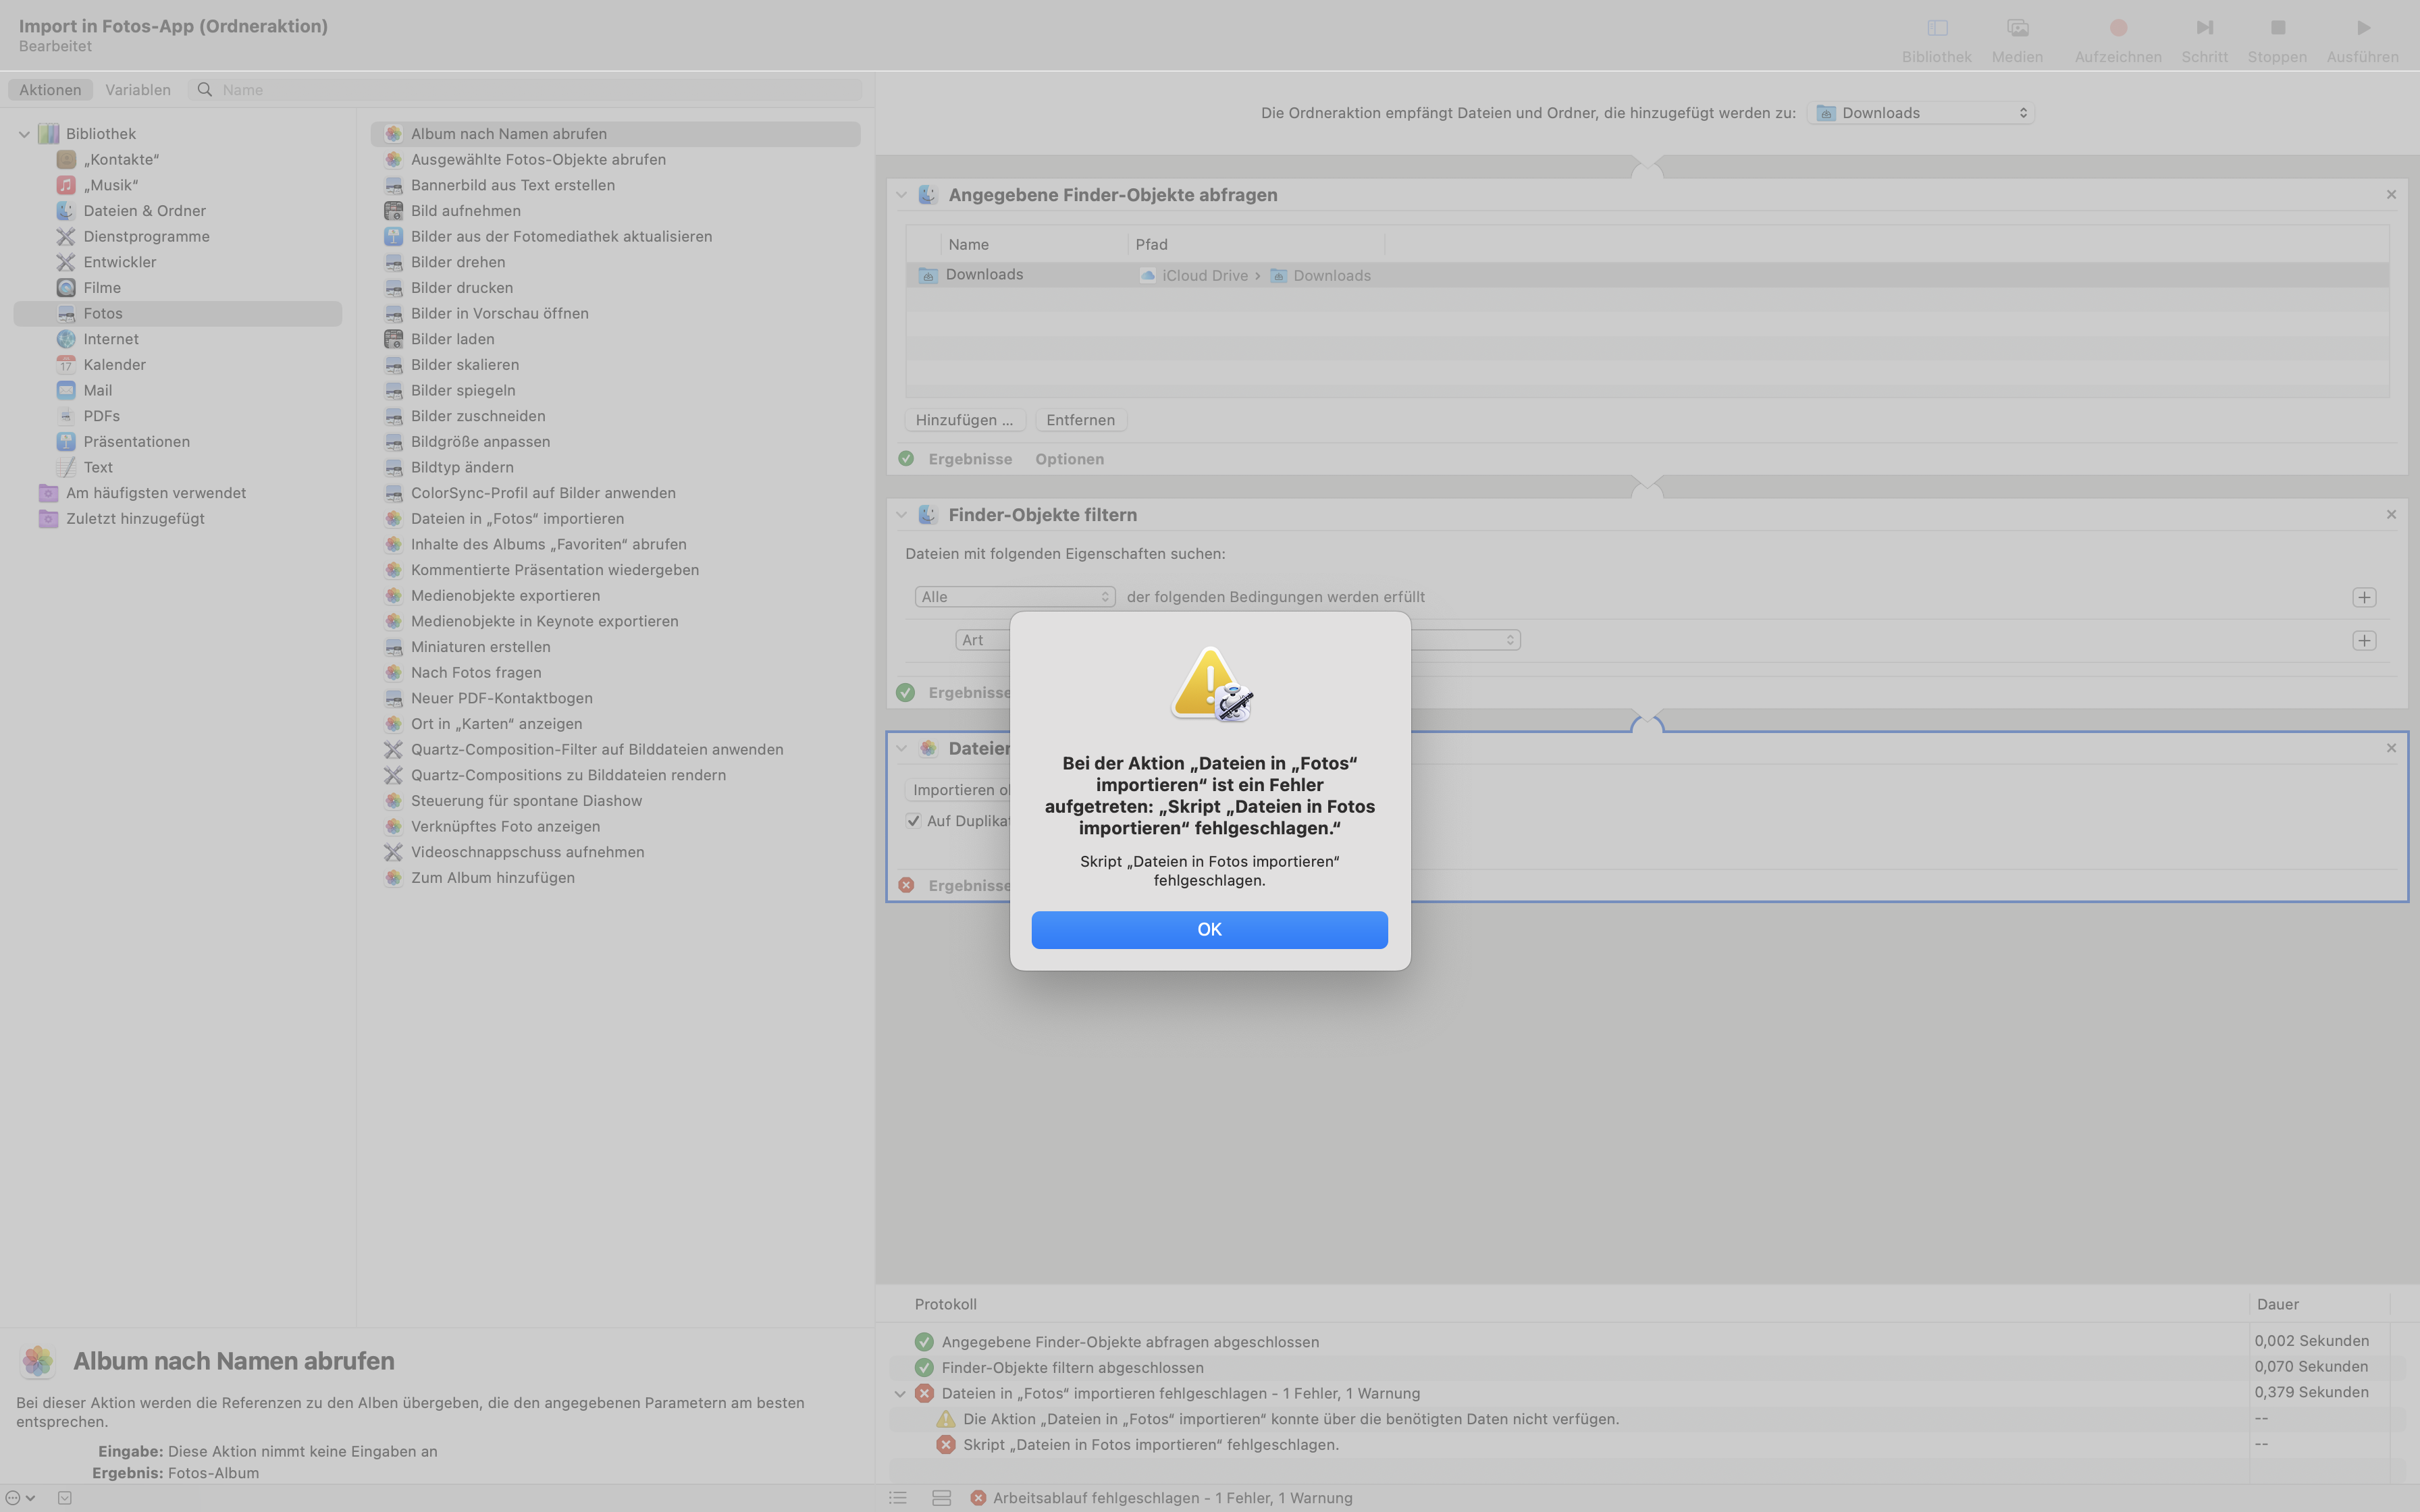Open the Alle conditions dropdown
This screenshot has width=2420, height=1512.
tap(1014, 597)
